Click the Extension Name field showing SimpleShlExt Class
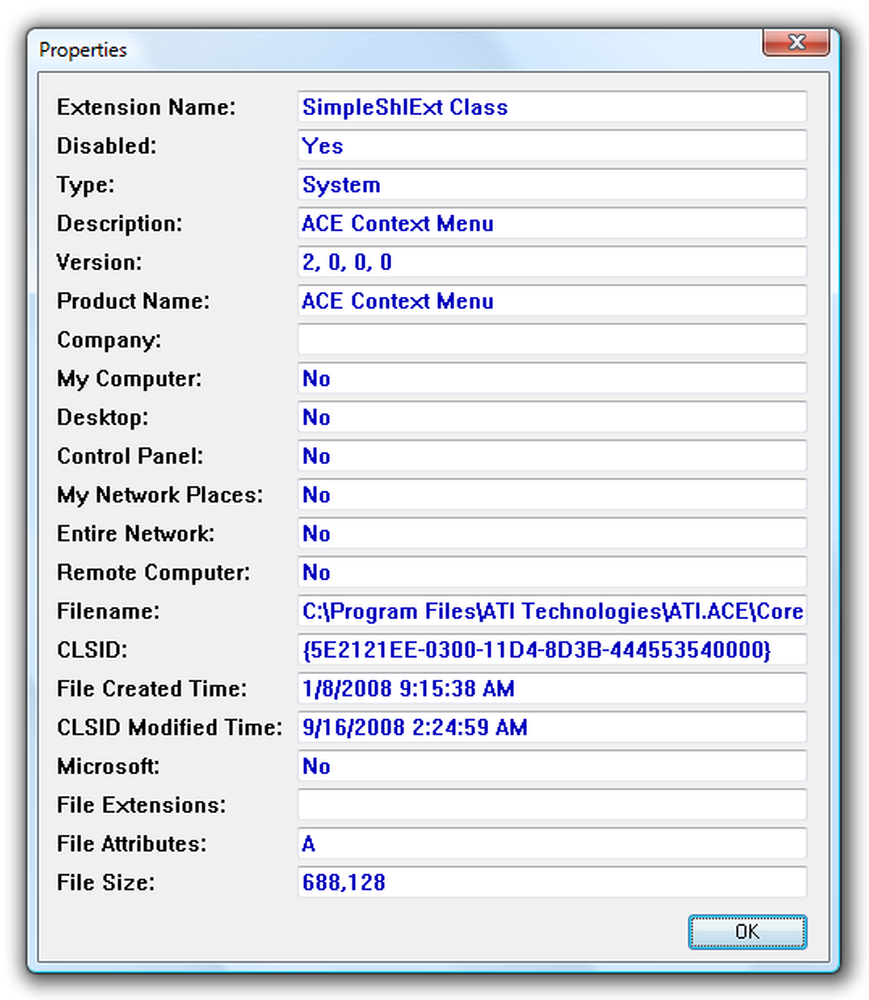The height and width of the screenshot is (1000, 869). [552, 107]
